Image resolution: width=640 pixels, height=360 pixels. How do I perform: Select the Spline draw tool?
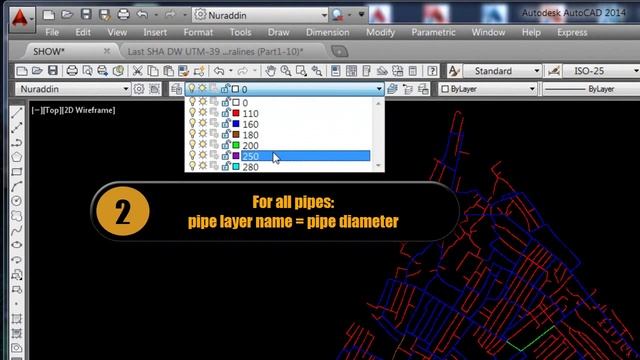tap(16, 230)
